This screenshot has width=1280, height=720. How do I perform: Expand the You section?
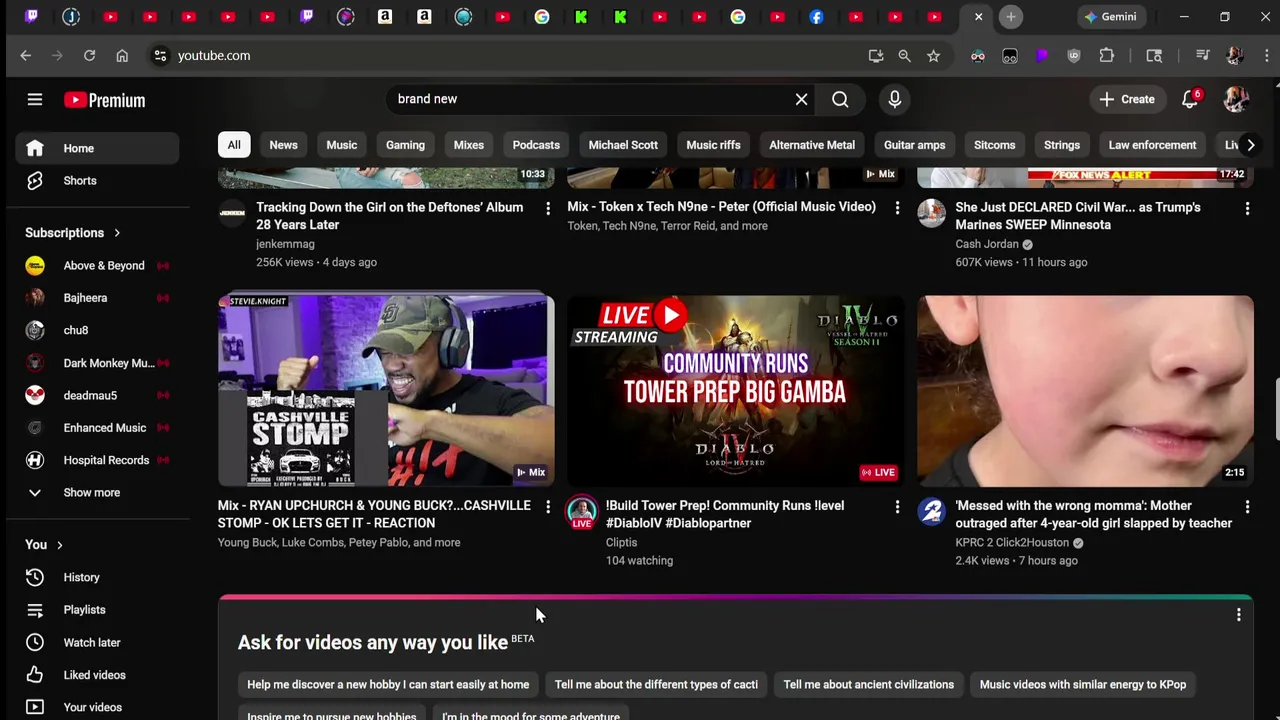coord(45,545)
